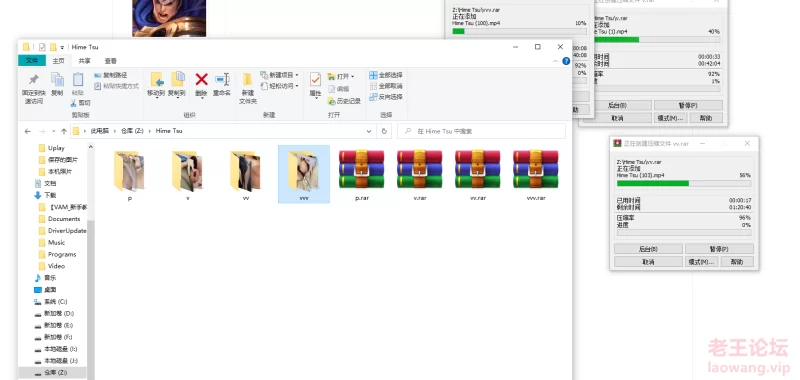Click 仓库 (Z:) in the address breadcrumb
This screenshot has height=380, width=800.
click(x=133, y=131)
